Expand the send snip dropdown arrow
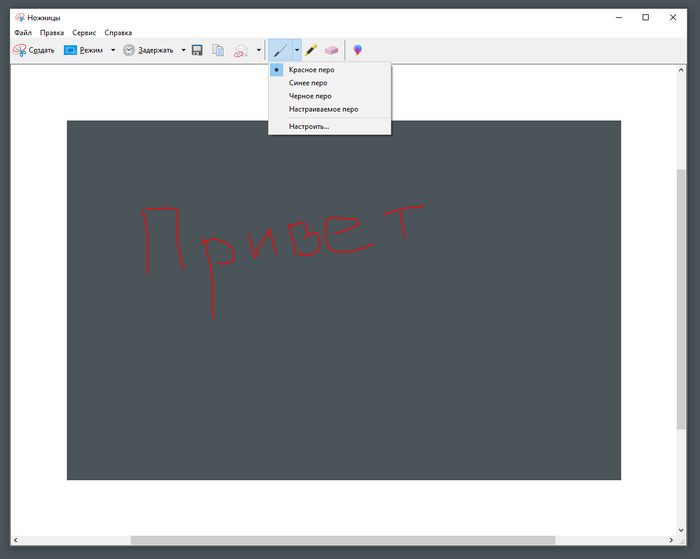Screen dimensions: 700x559 [x=258, y=50]
